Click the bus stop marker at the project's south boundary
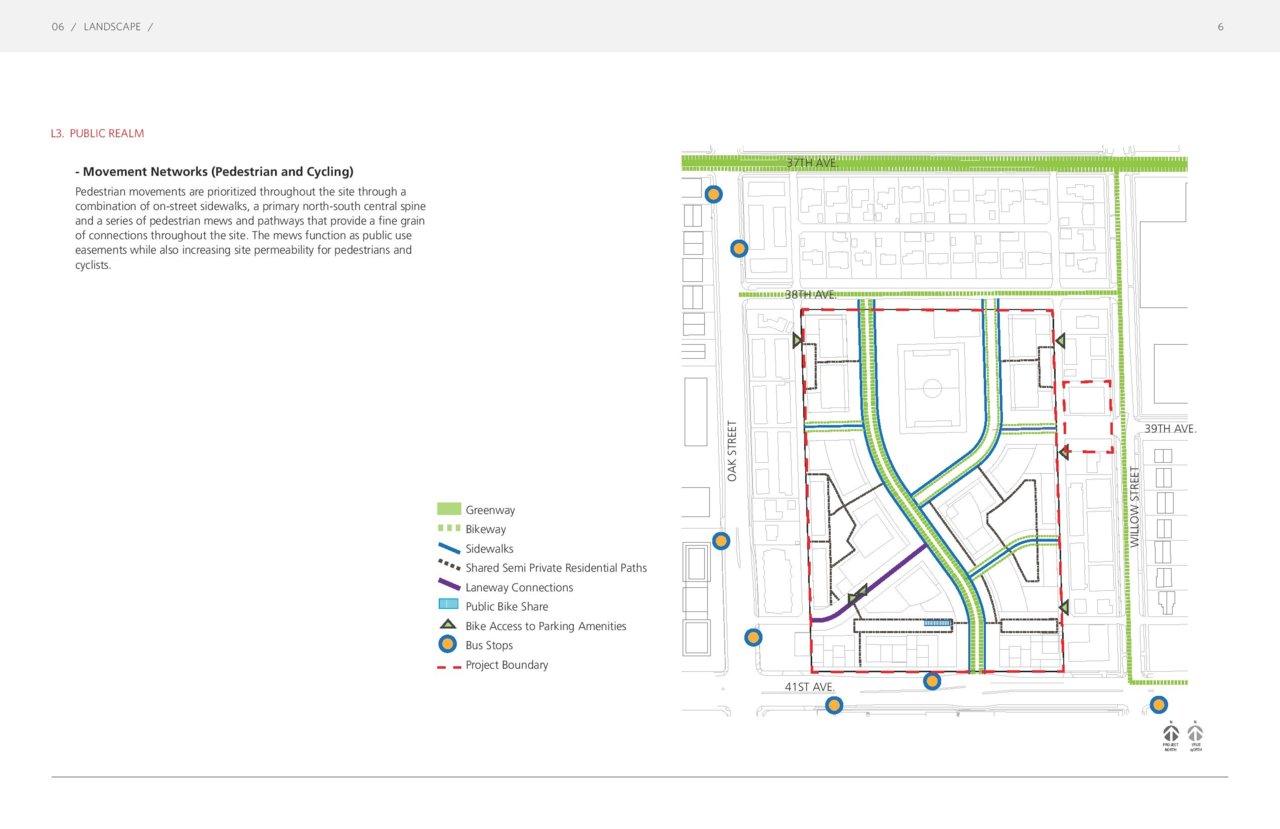This screenshot has height=829, width=1280. click(932, 681)
